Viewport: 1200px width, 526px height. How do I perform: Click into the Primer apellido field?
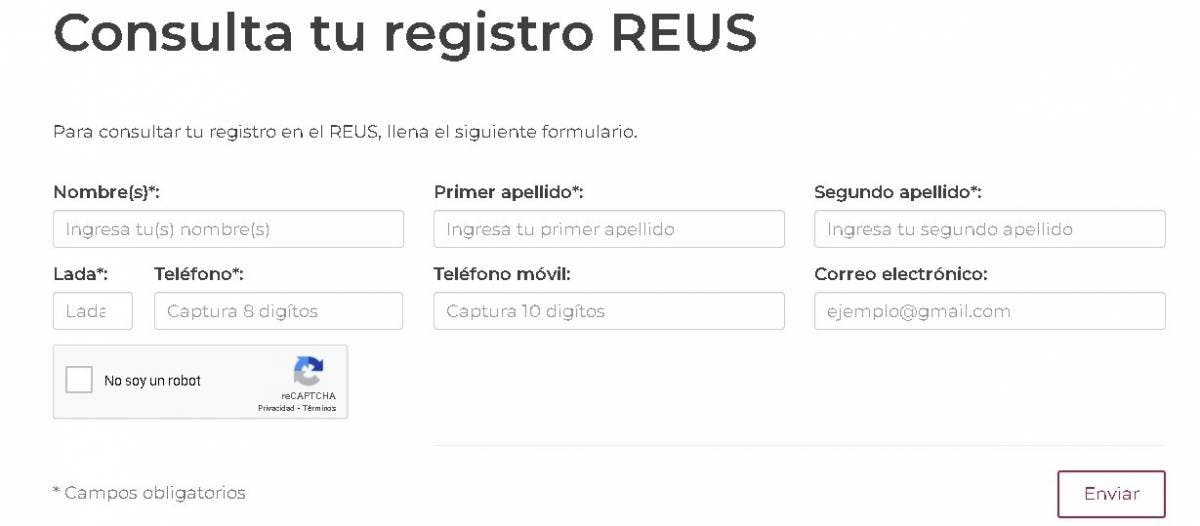[x=608, y=229]
